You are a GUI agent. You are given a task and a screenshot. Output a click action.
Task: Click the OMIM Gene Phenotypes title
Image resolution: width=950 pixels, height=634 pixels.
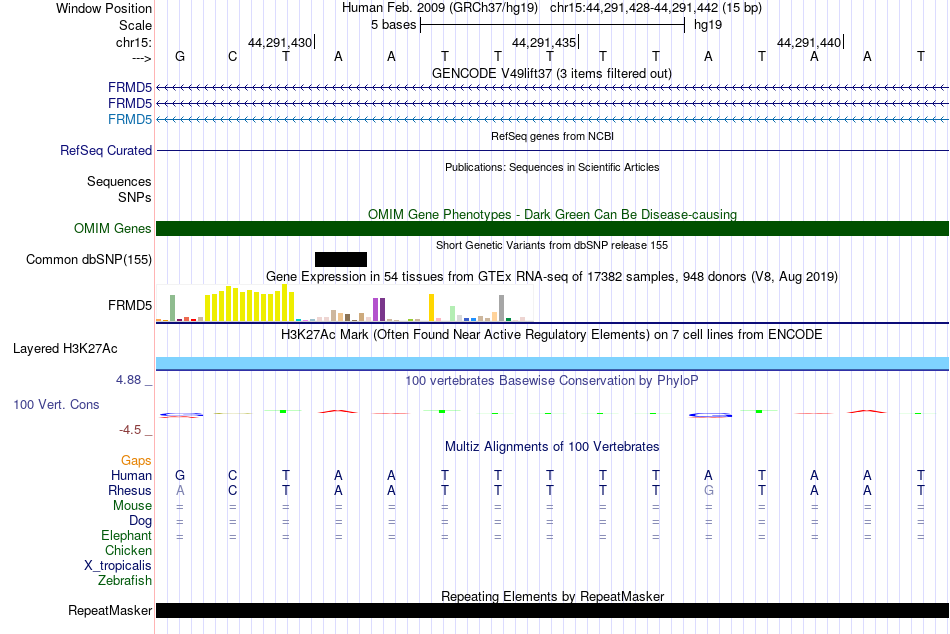pyautogui.click(x=552, y=215)
